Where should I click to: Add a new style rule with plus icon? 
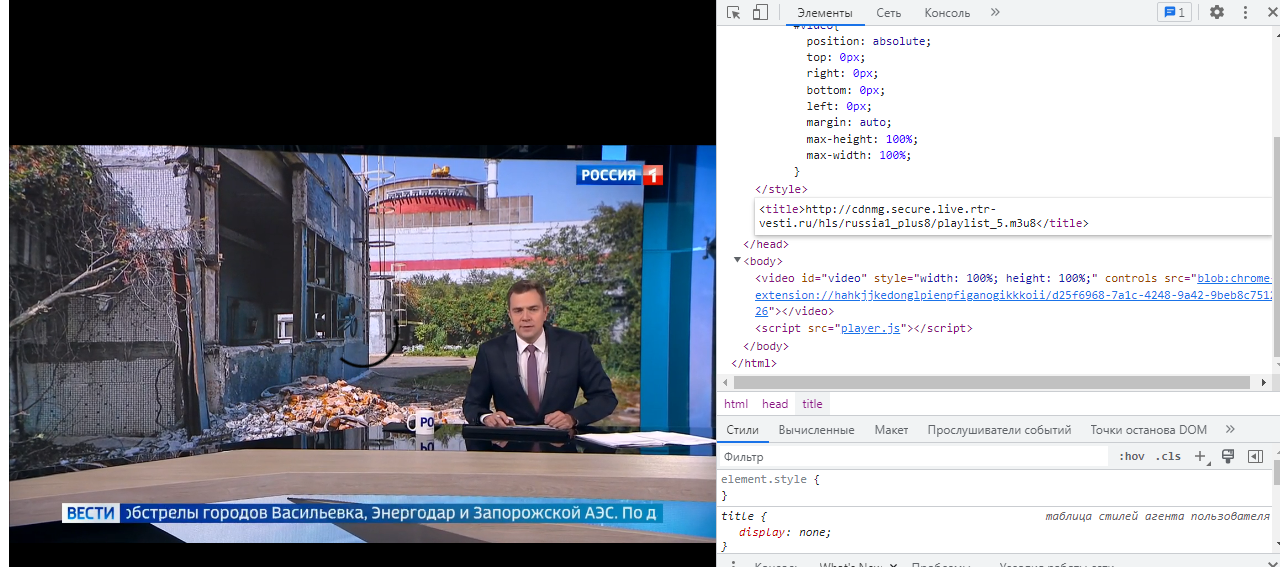[1201, 456]
